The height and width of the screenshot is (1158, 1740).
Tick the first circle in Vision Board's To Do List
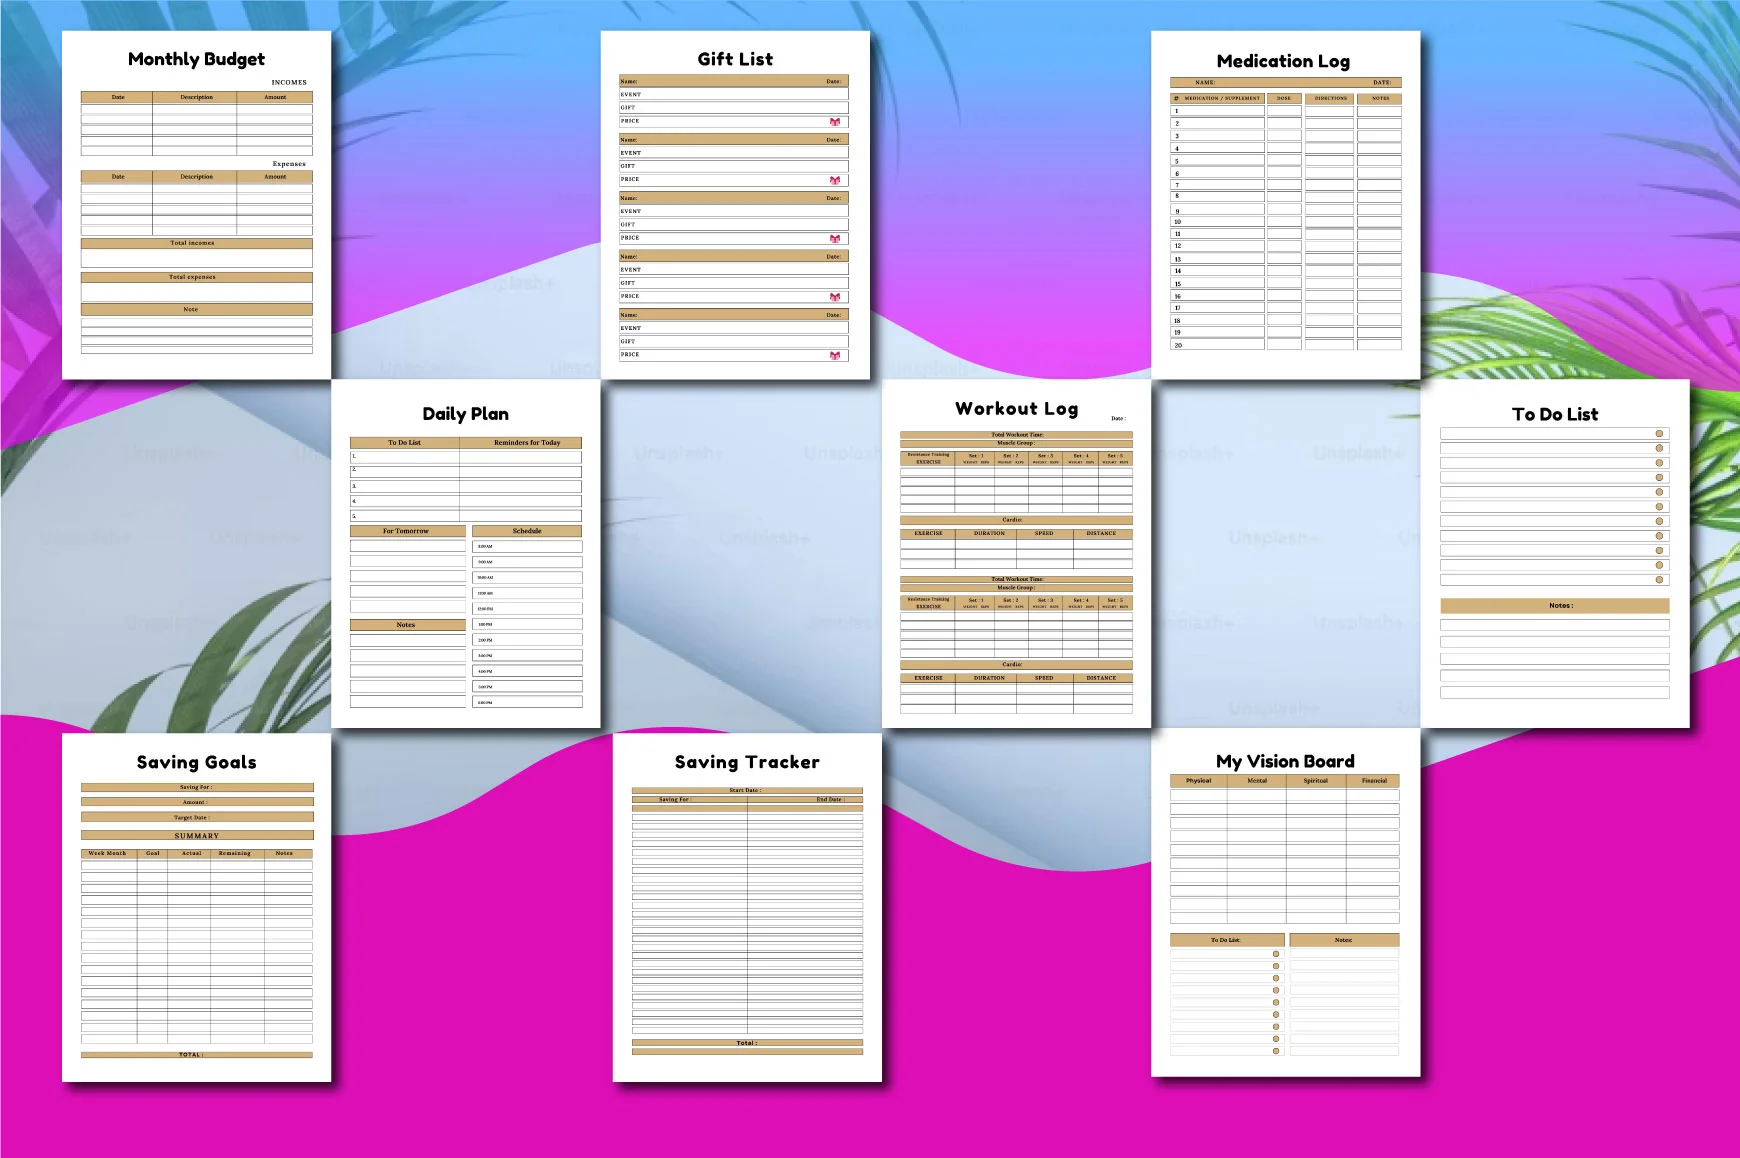point(1276,954)
